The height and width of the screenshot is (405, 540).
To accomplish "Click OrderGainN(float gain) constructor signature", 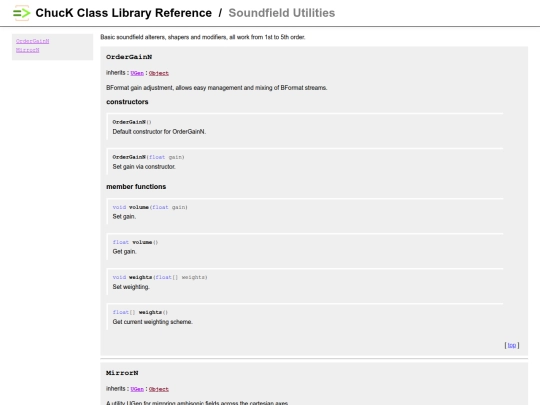I will (148, 157).
